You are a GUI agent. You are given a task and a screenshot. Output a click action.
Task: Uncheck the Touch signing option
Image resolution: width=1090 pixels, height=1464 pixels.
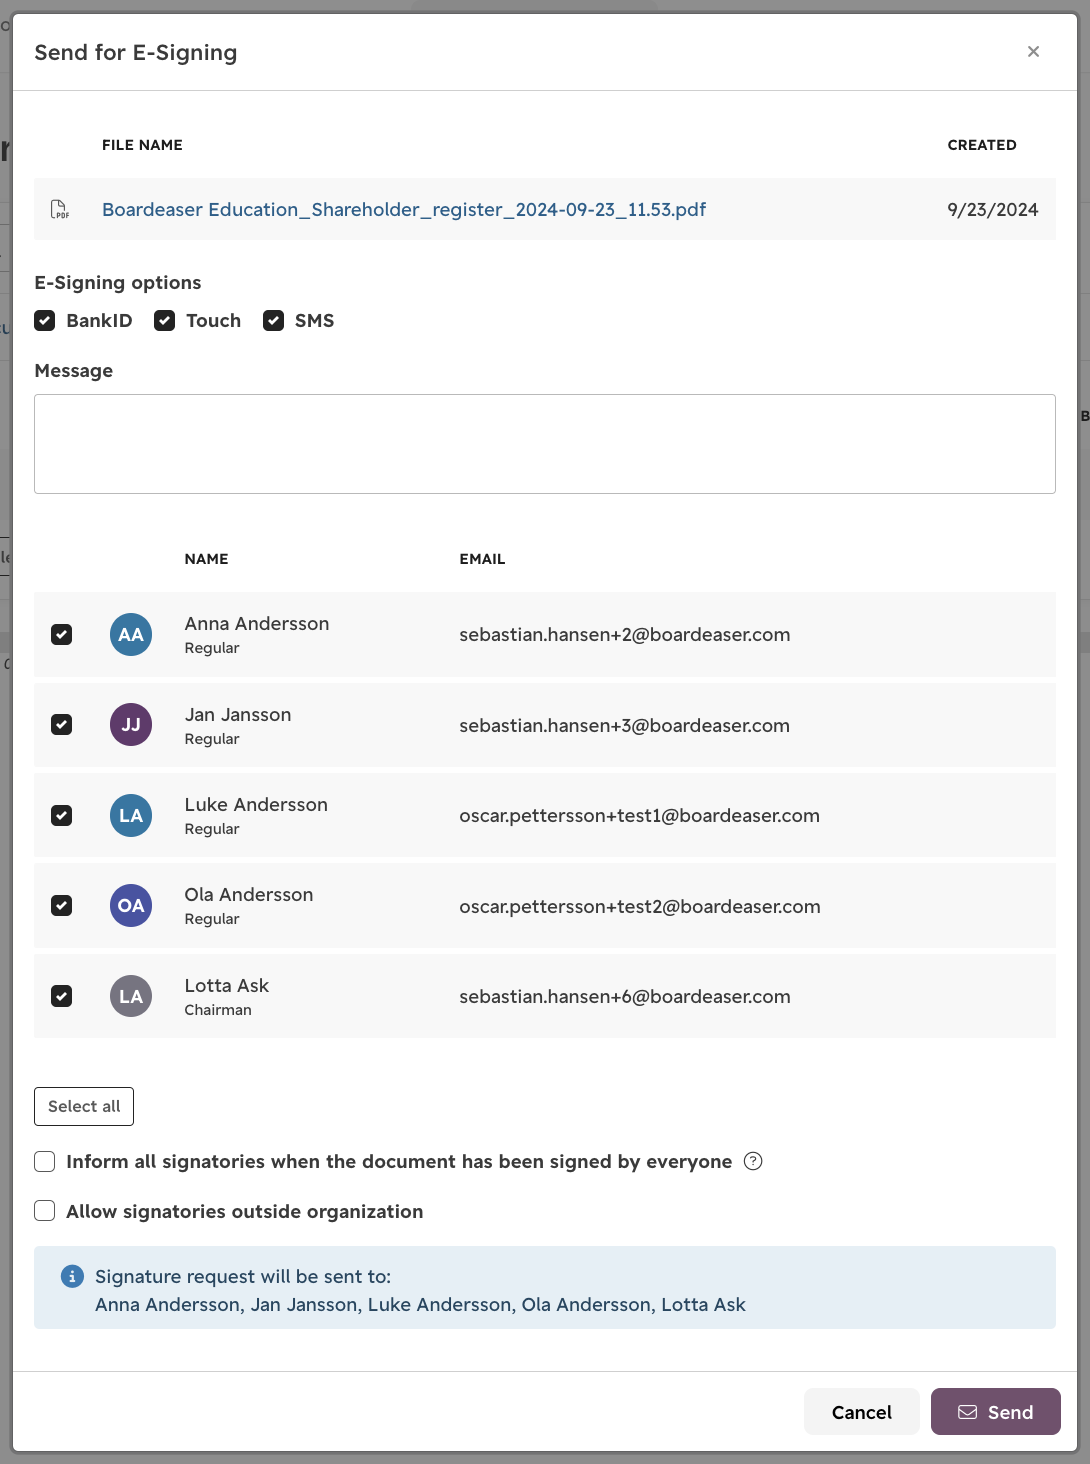pos(165,320)
